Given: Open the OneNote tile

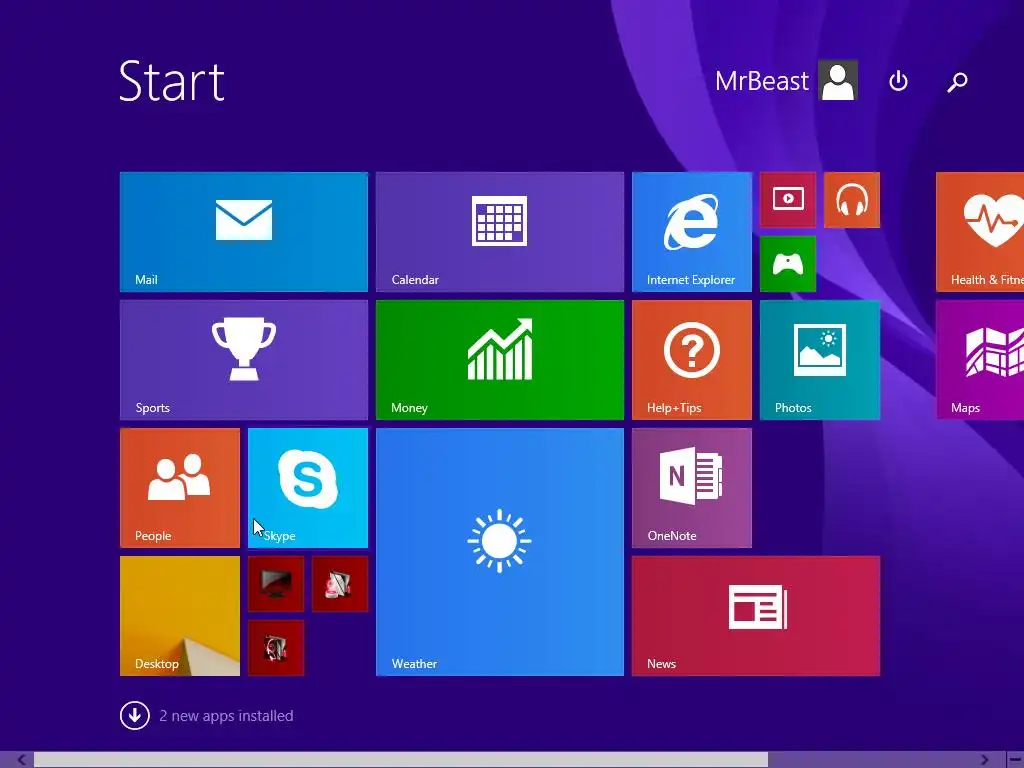Looking at the screenshot, I should pos(692,488).
